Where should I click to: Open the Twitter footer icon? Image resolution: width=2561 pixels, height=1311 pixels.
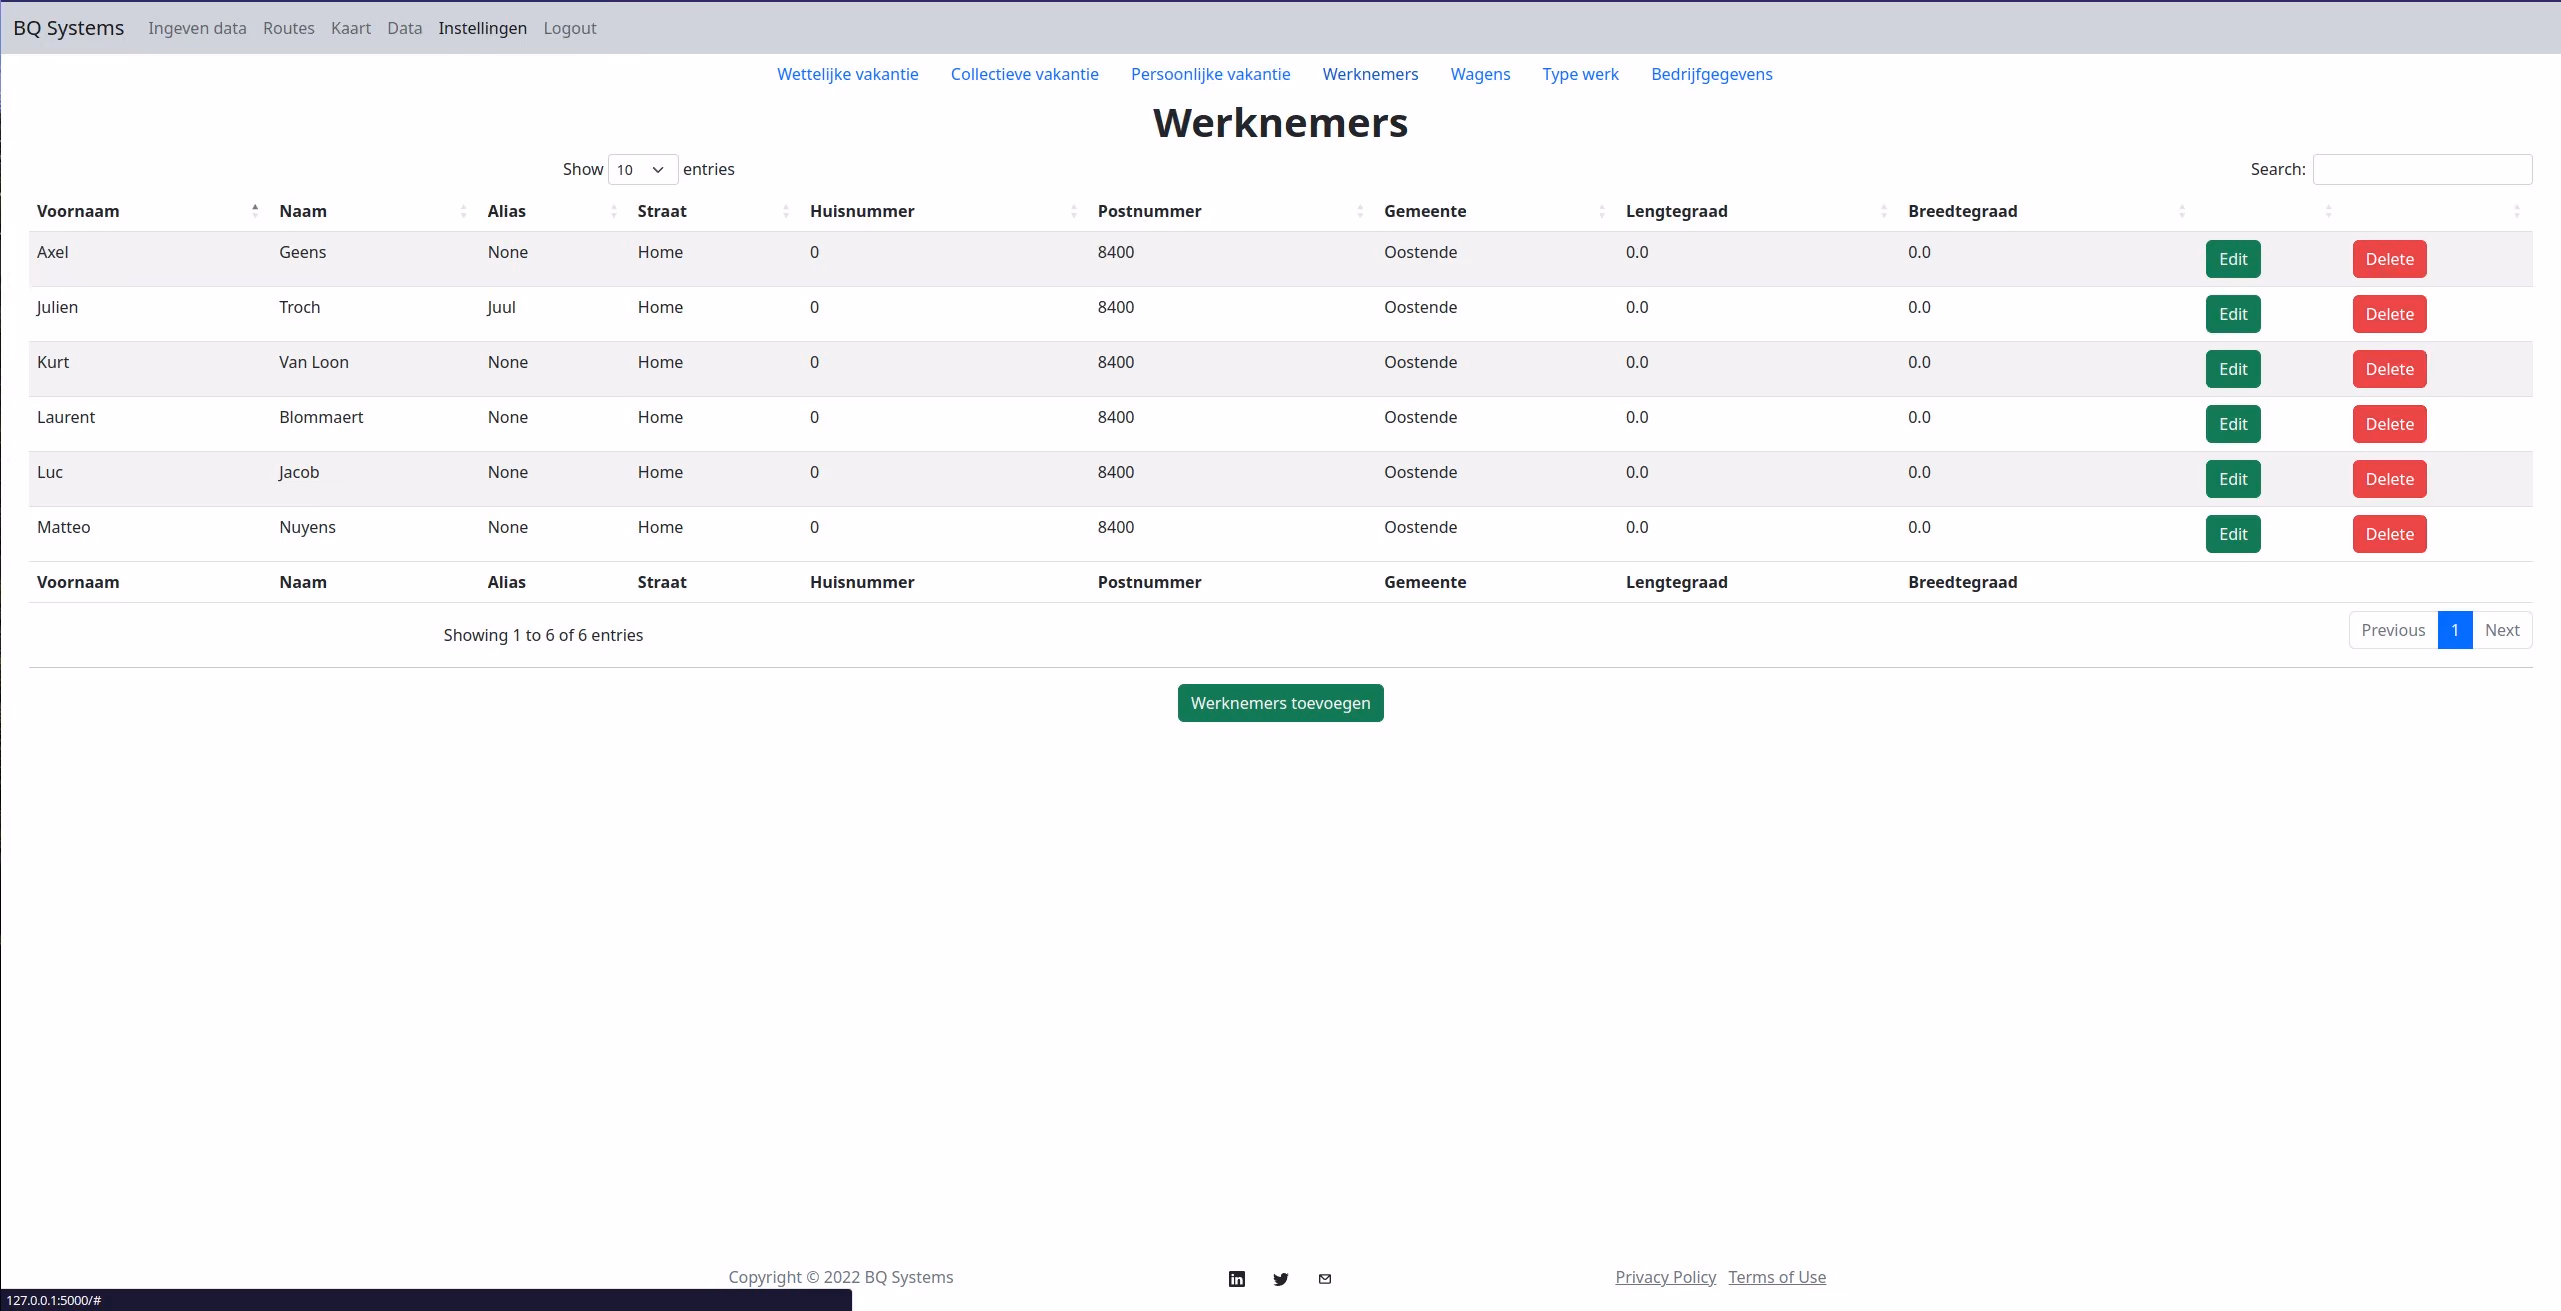[1281, 1279]
